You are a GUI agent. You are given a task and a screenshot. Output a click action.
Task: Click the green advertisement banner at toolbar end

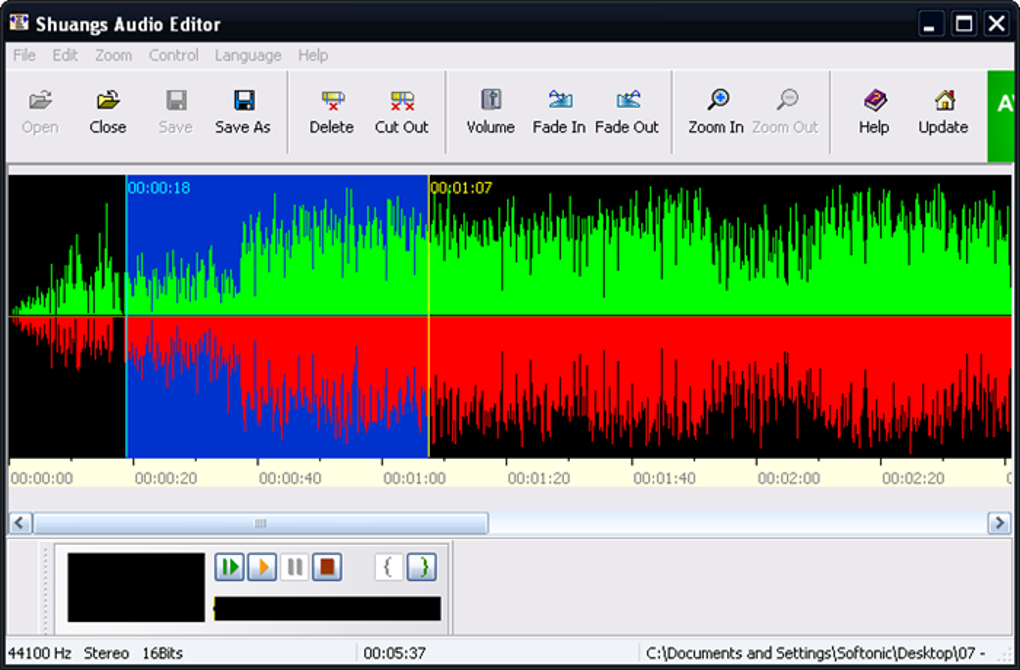coord(1000,116)
